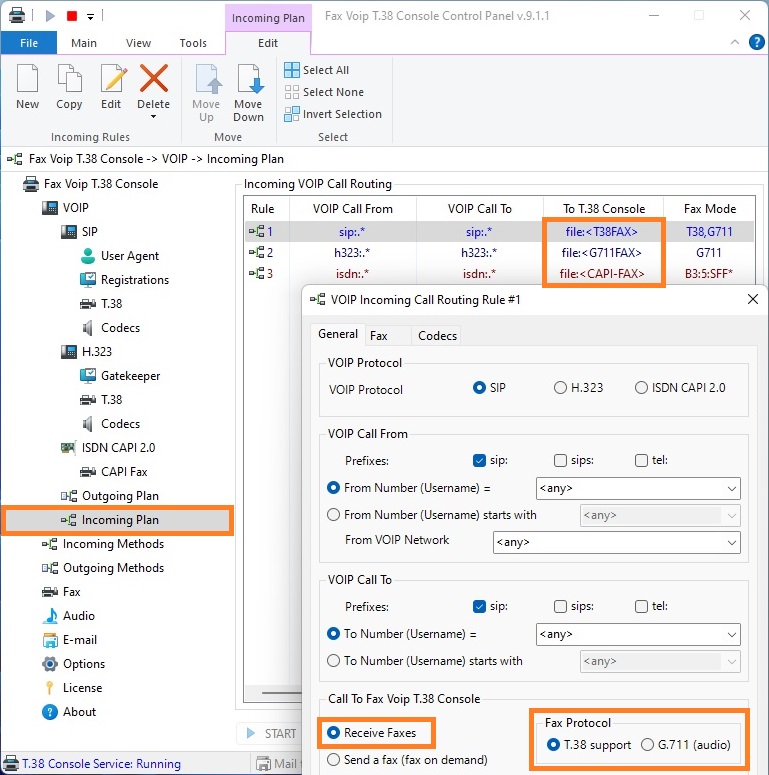Click the Copy rule icon
The height and width of the screenshot is (775, 769).
[69, 78]
